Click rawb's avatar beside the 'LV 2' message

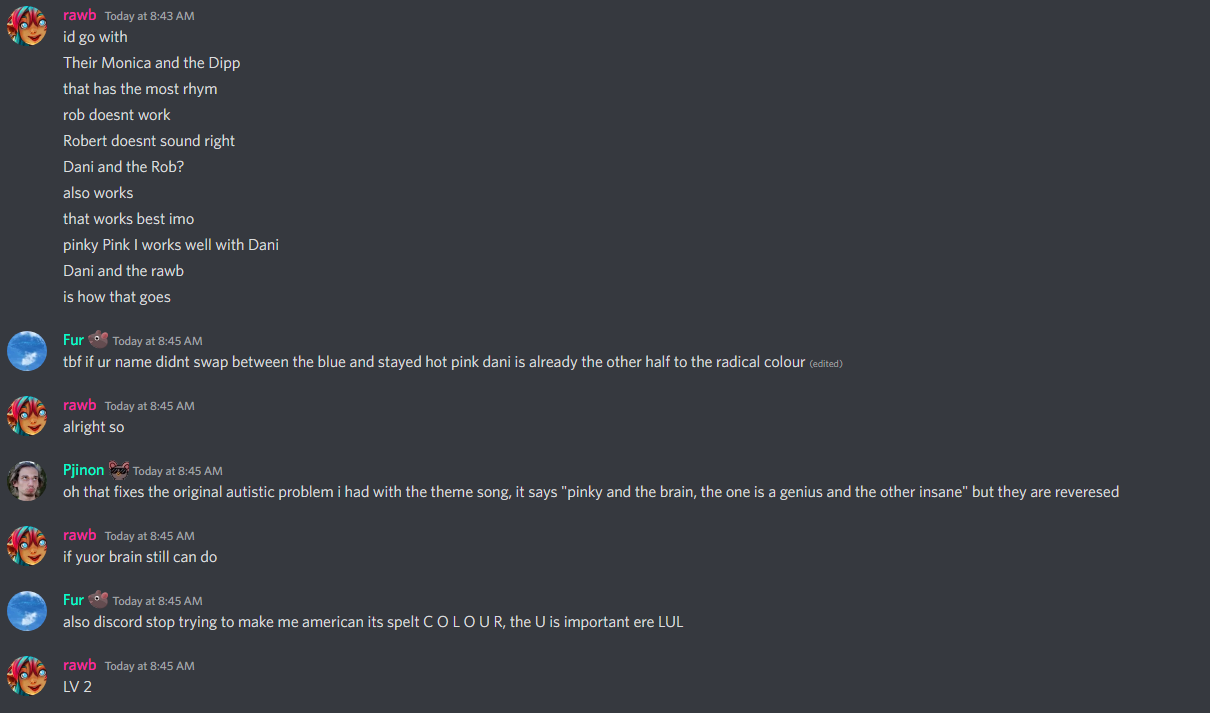point(27,676)
